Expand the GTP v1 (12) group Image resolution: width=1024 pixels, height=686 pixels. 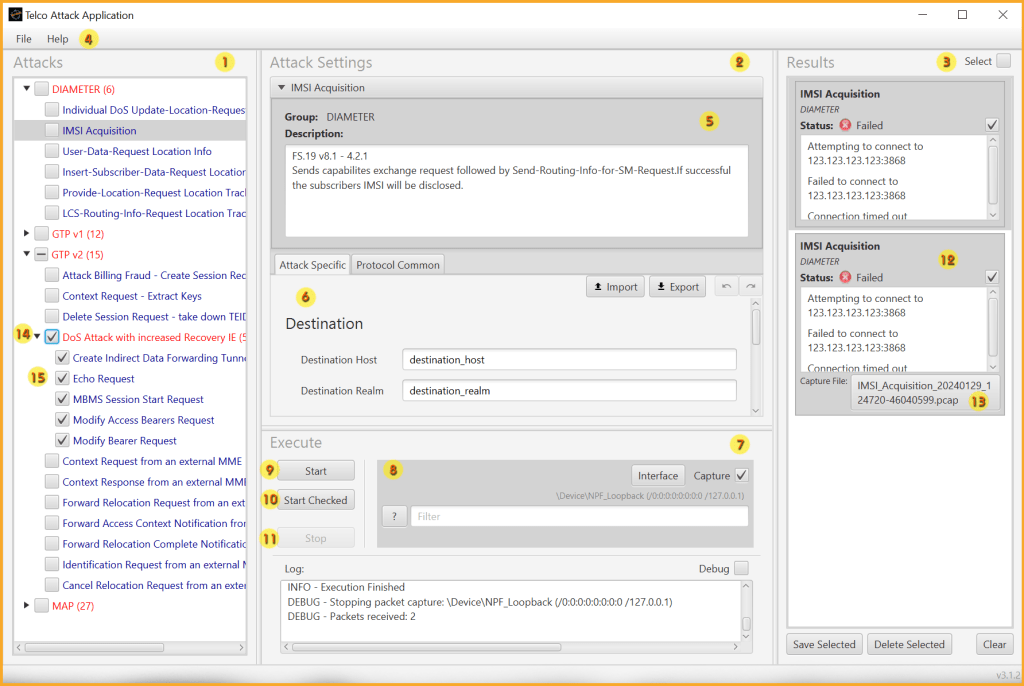click(x=27, y=234)
